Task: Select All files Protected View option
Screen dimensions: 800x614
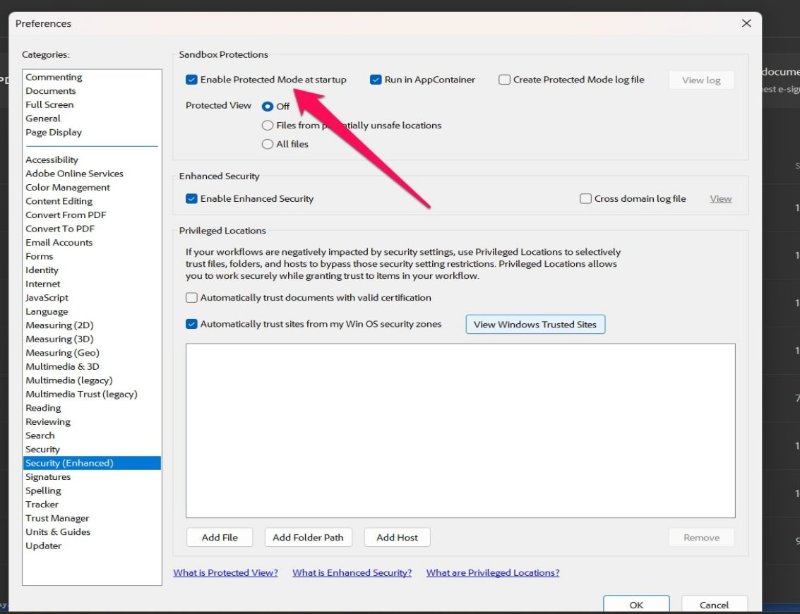Action: 266,143
